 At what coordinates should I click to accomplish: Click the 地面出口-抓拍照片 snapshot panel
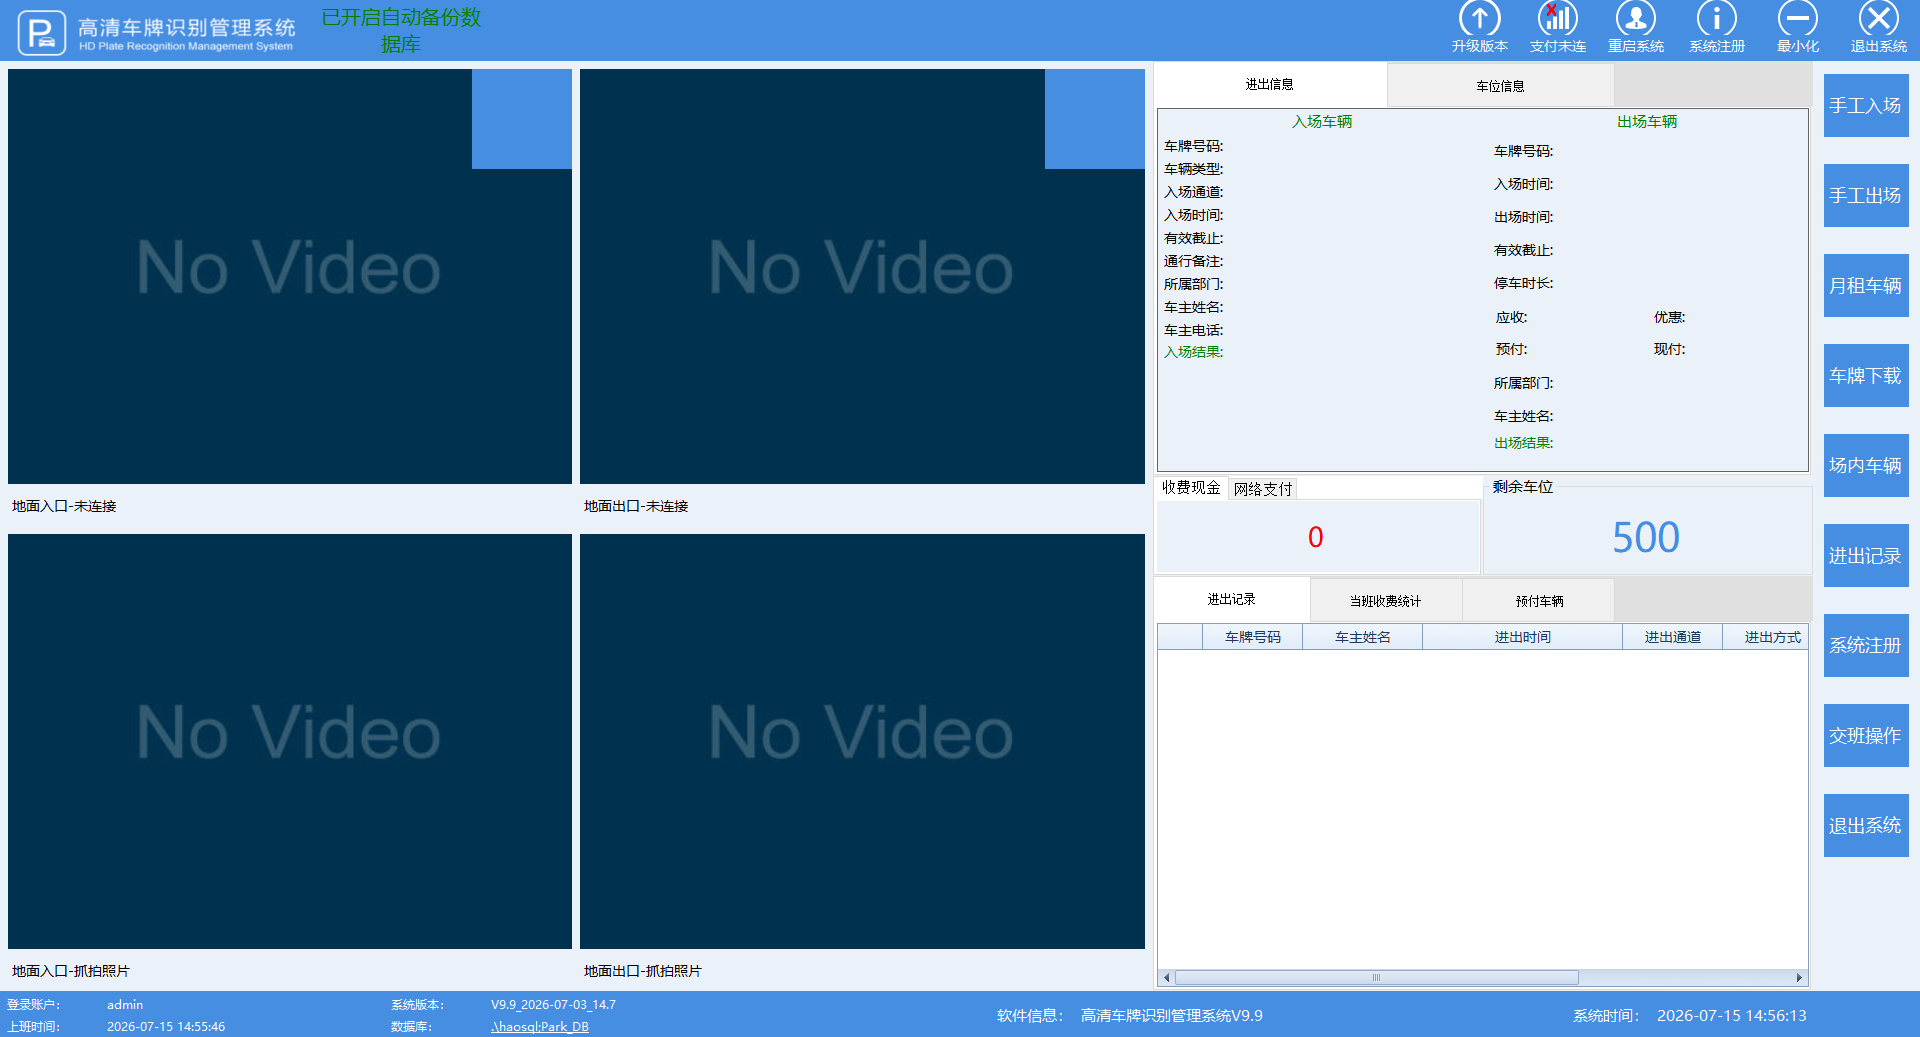point(862,741)
